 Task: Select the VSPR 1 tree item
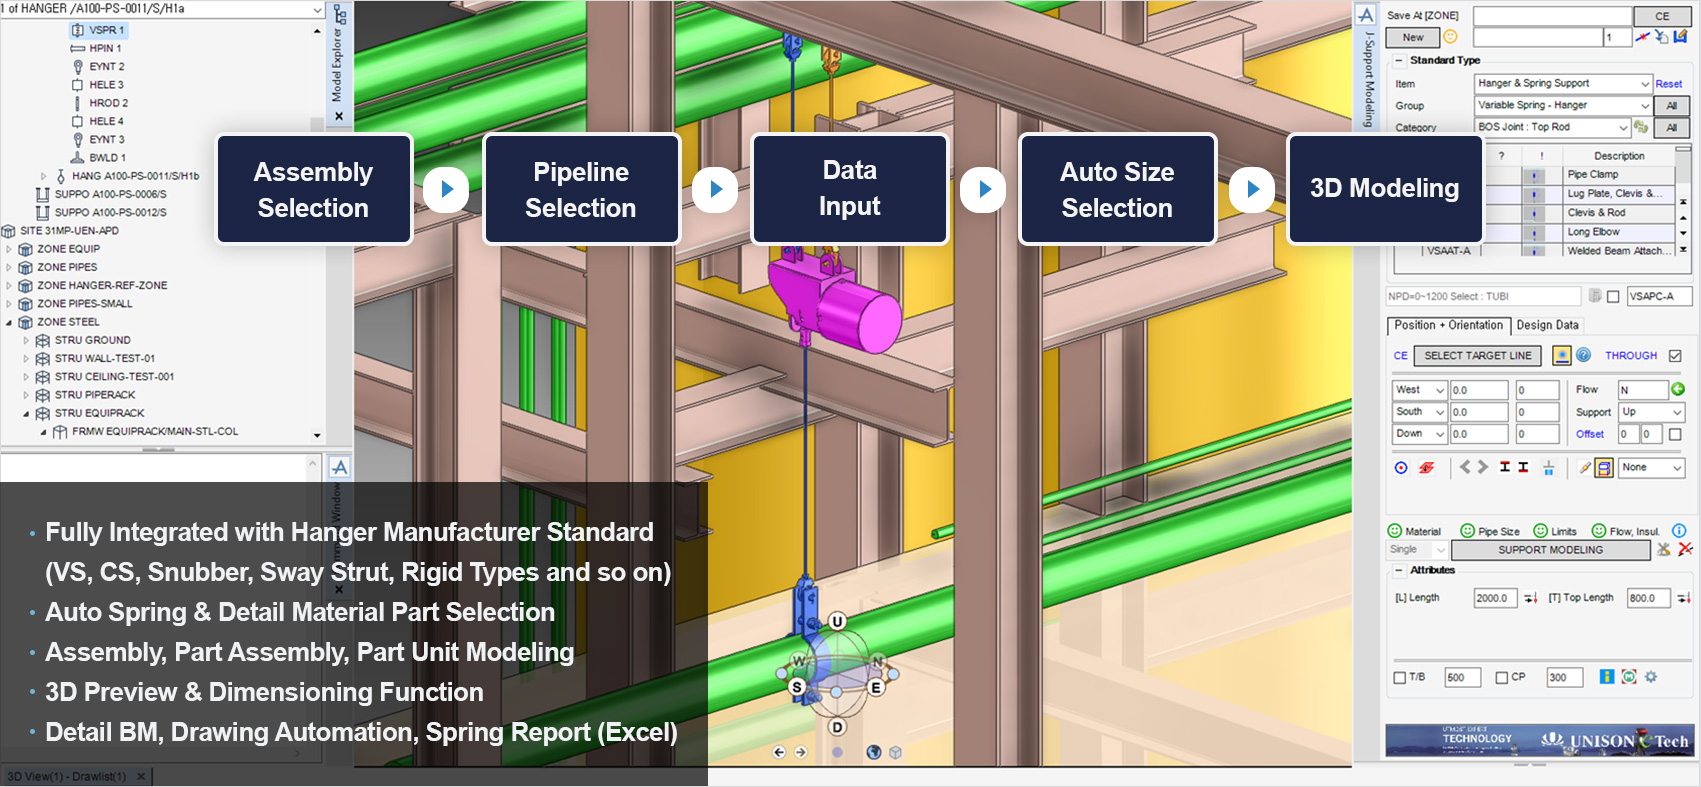click(x=99, y=30)
